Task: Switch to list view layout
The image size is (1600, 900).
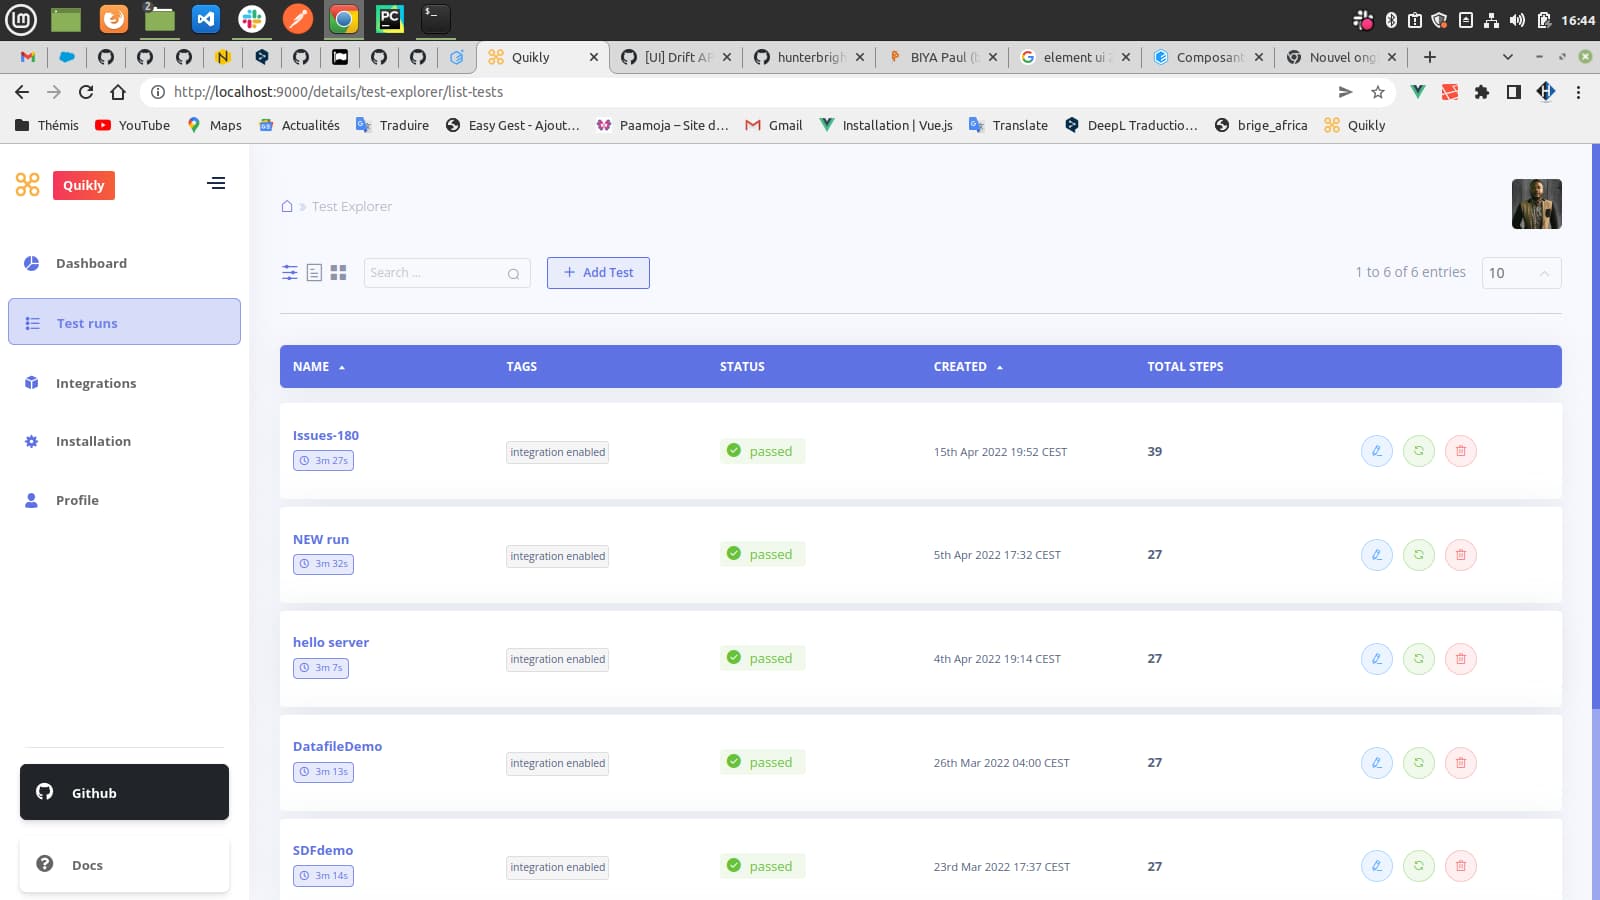Action: tap(314, 273)
